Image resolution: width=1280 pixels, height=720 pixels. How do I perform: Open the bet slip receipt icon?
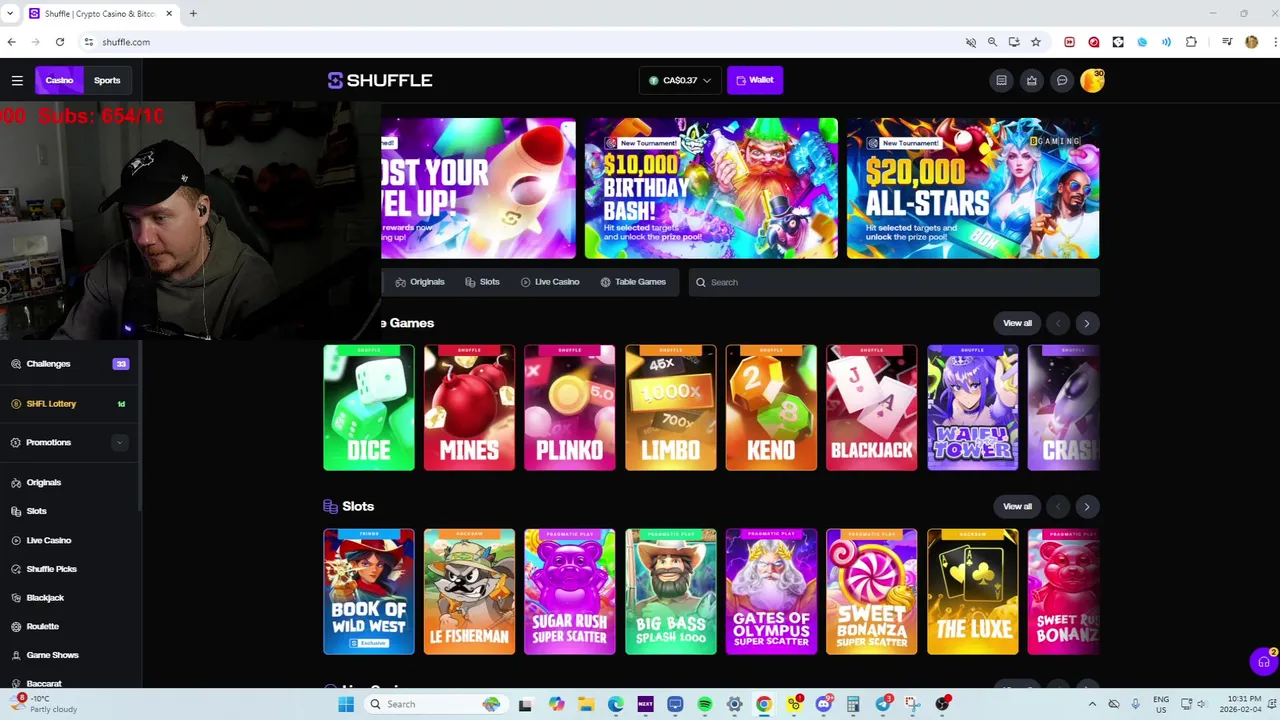coord(1001,80)
